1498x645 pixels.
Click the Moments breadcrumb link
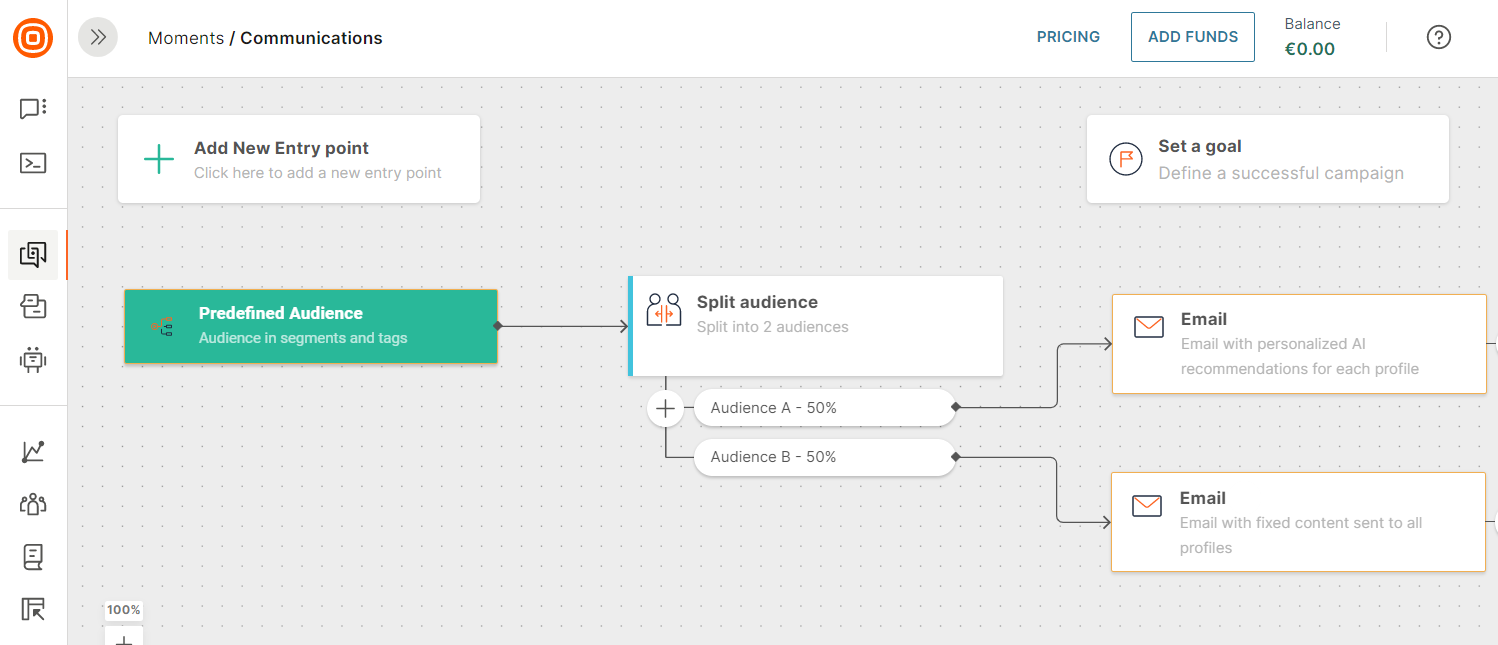(186, 38)
